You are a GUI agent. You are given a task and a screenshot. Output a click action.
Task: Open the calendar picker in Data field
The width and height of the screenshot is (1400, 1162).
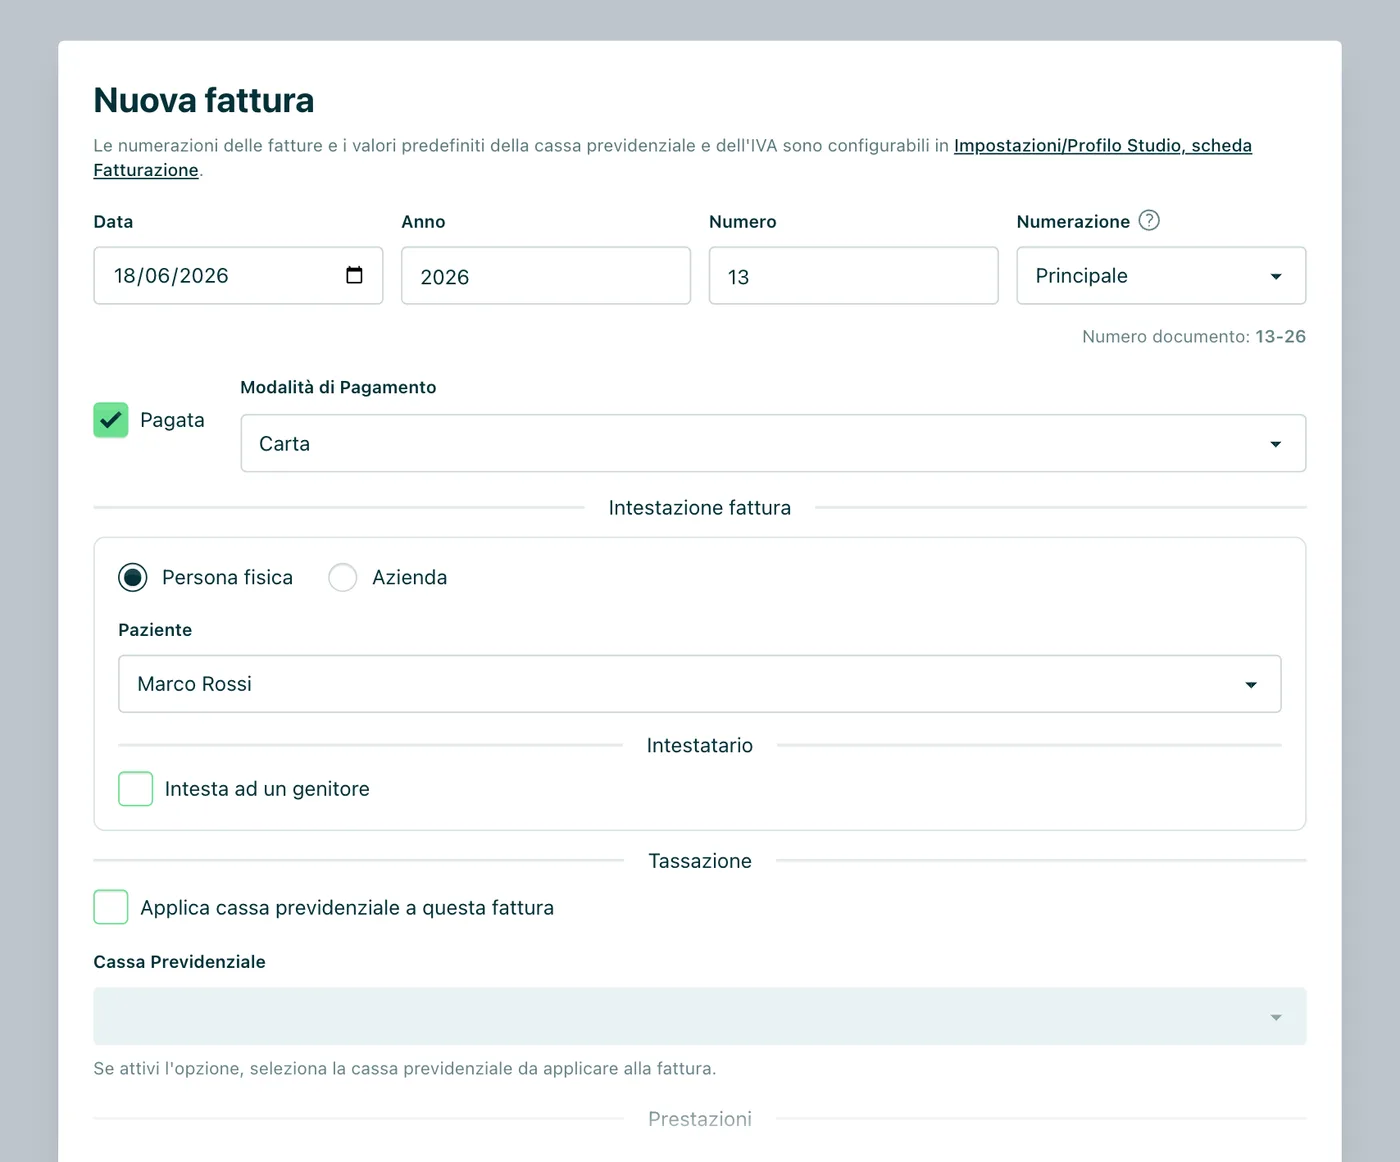click(x=354, y=275)
